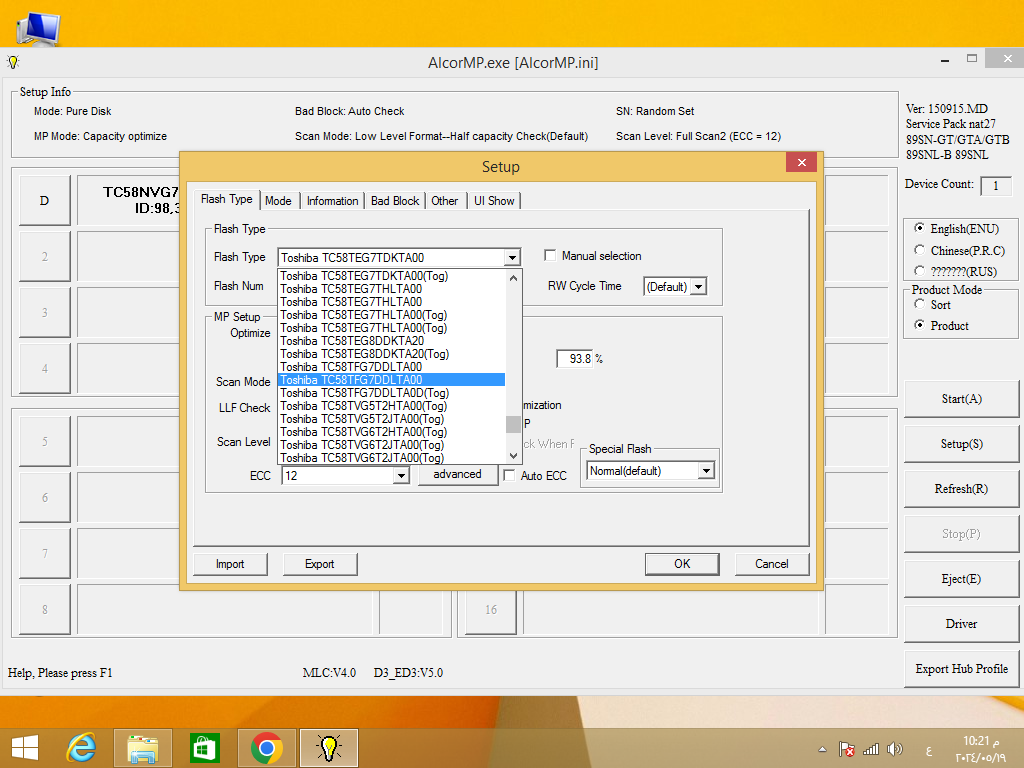Click the Export button
The width and height of the screenshot is (1024, 768).
(x=319, y=564)
